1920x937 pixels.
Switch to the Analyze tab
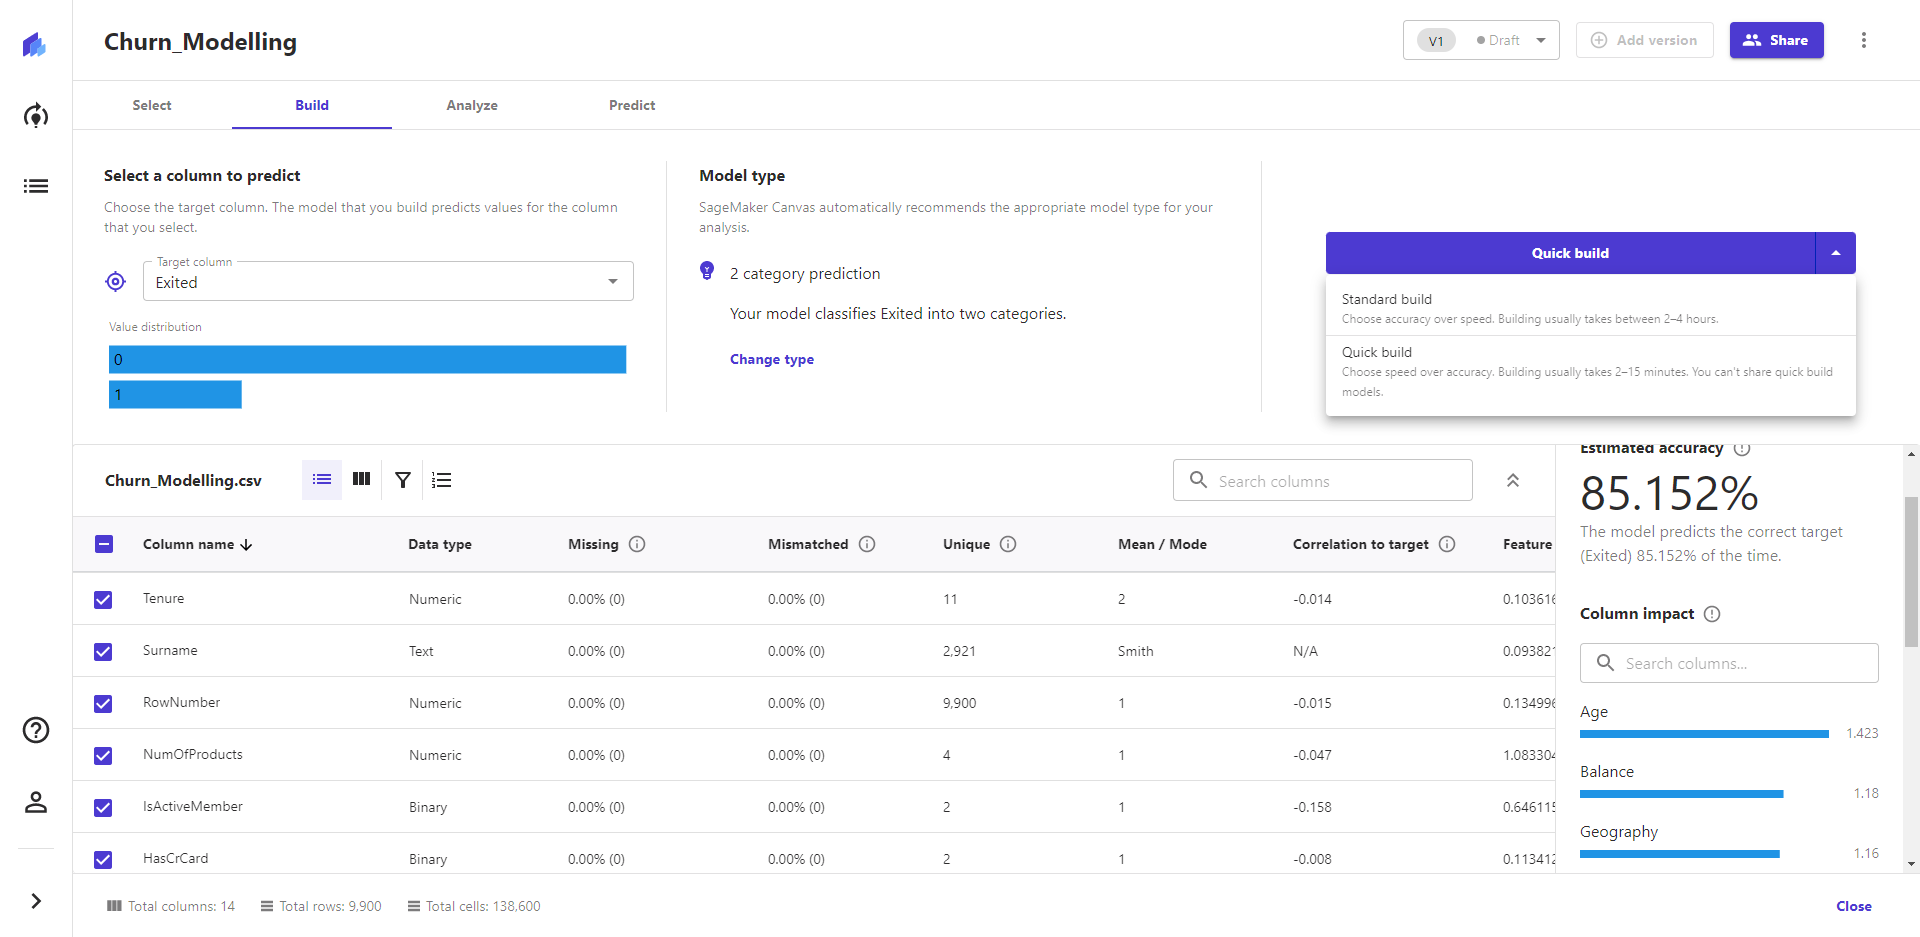tap(471, 105)
